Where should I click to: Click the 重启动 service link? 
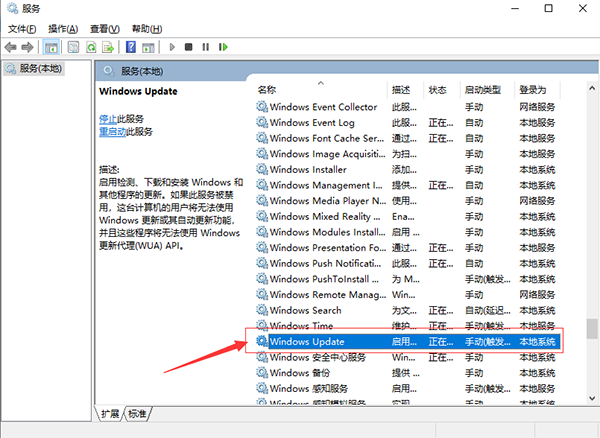point(113,131)
